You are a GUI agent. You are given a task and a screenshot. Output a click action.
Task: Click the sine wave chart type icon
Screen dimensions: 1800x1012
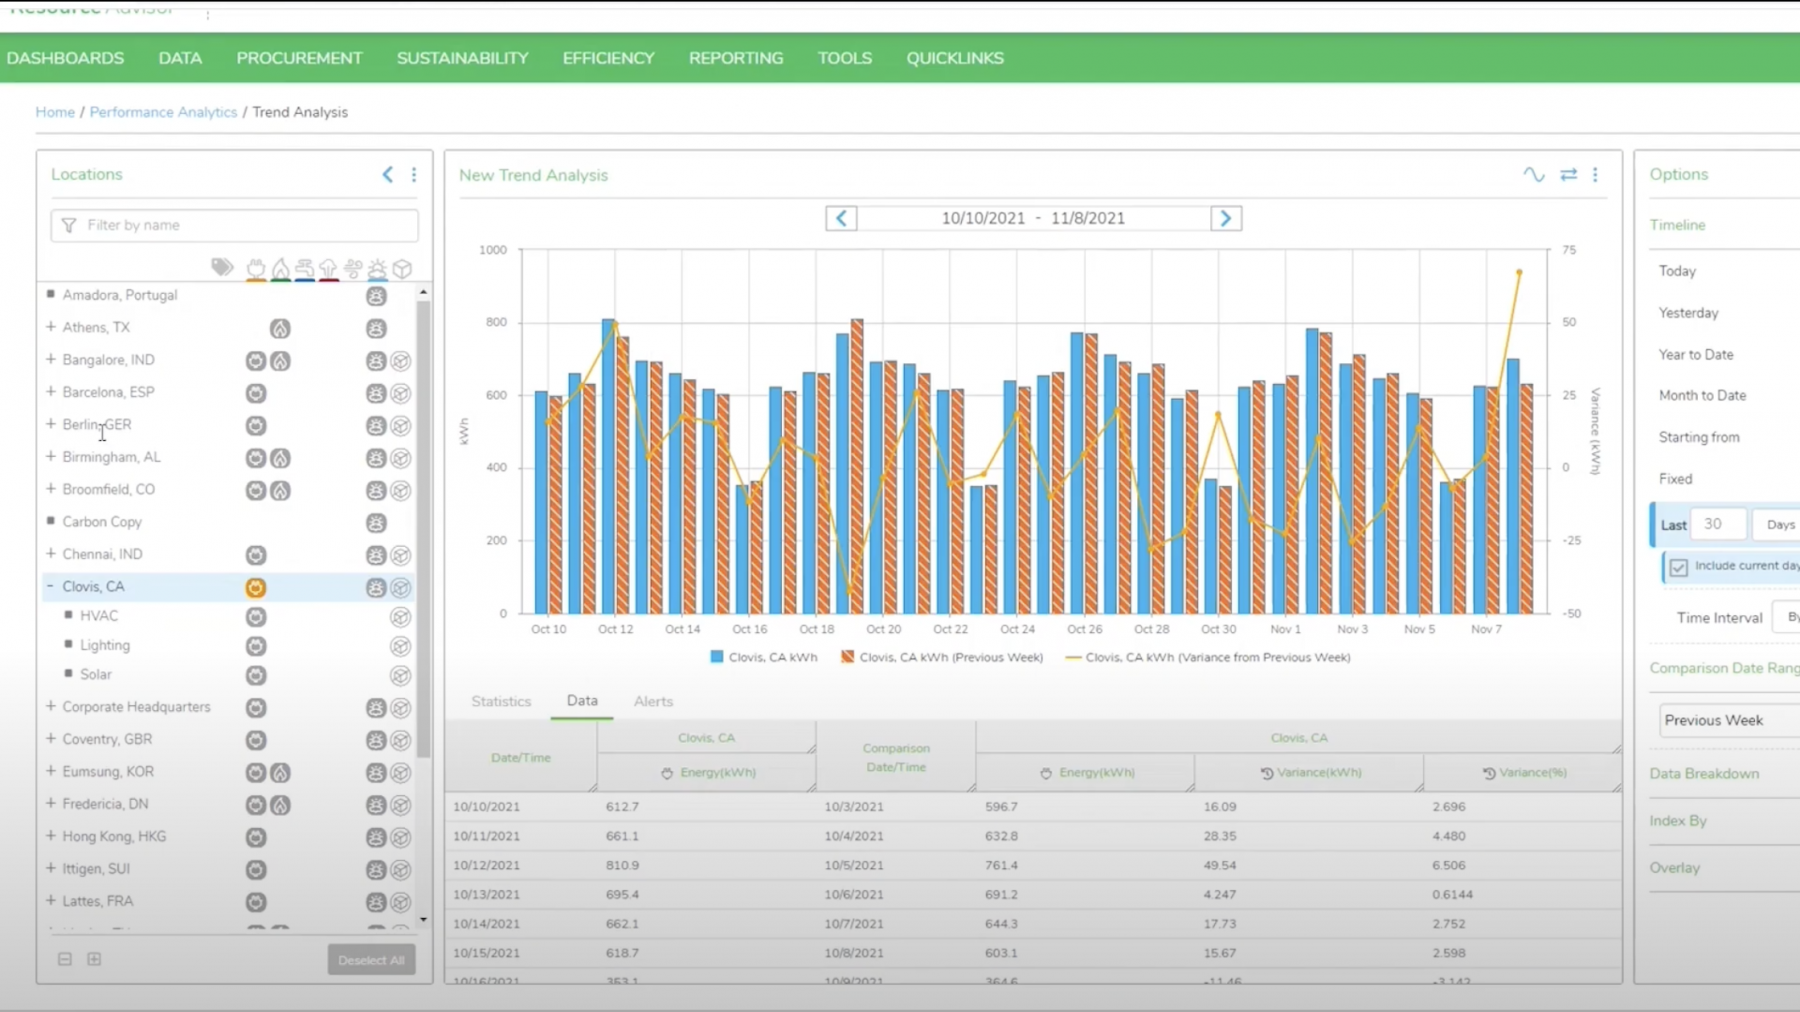coord(1533,175)
